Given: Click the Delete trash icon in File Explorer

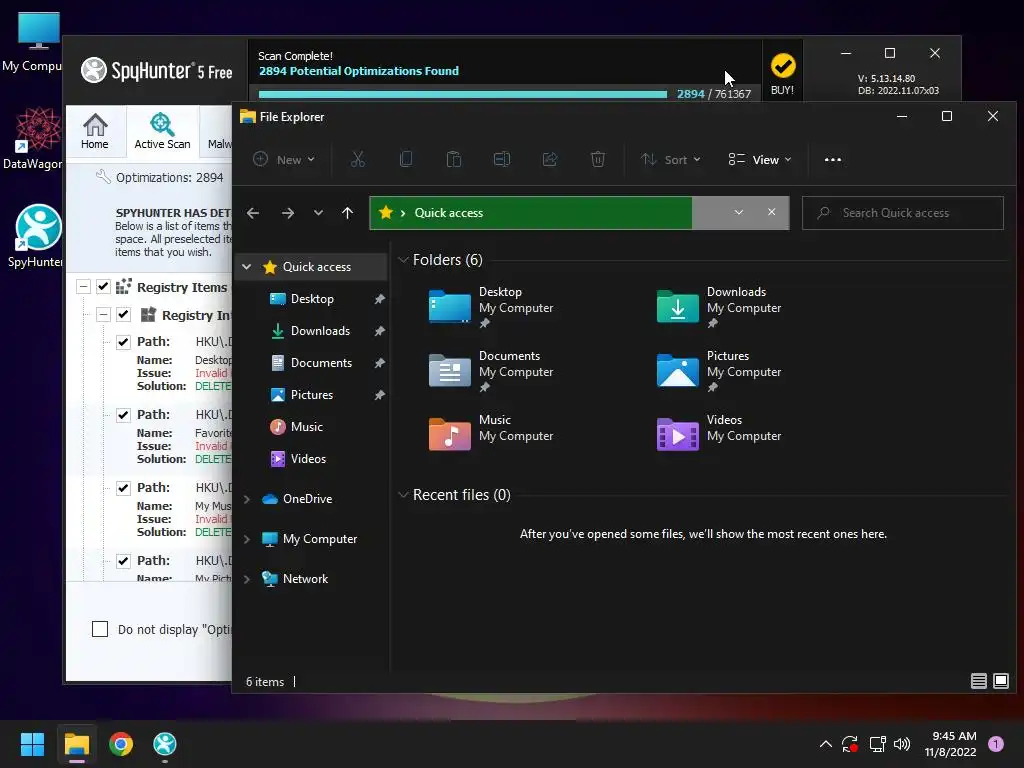Looking at the screenshot, I should pos(598,159).
